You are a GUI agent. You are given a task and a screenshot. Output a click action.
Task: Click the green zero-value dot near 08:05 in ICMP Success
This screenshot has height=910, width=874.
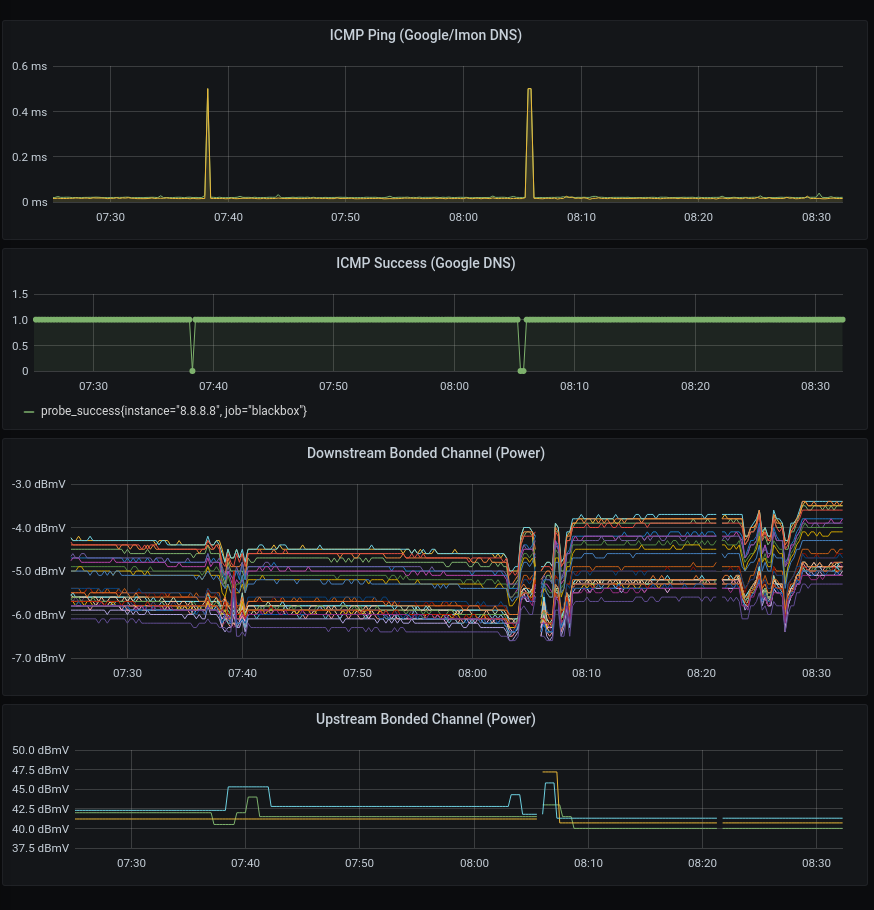(522, 371)
